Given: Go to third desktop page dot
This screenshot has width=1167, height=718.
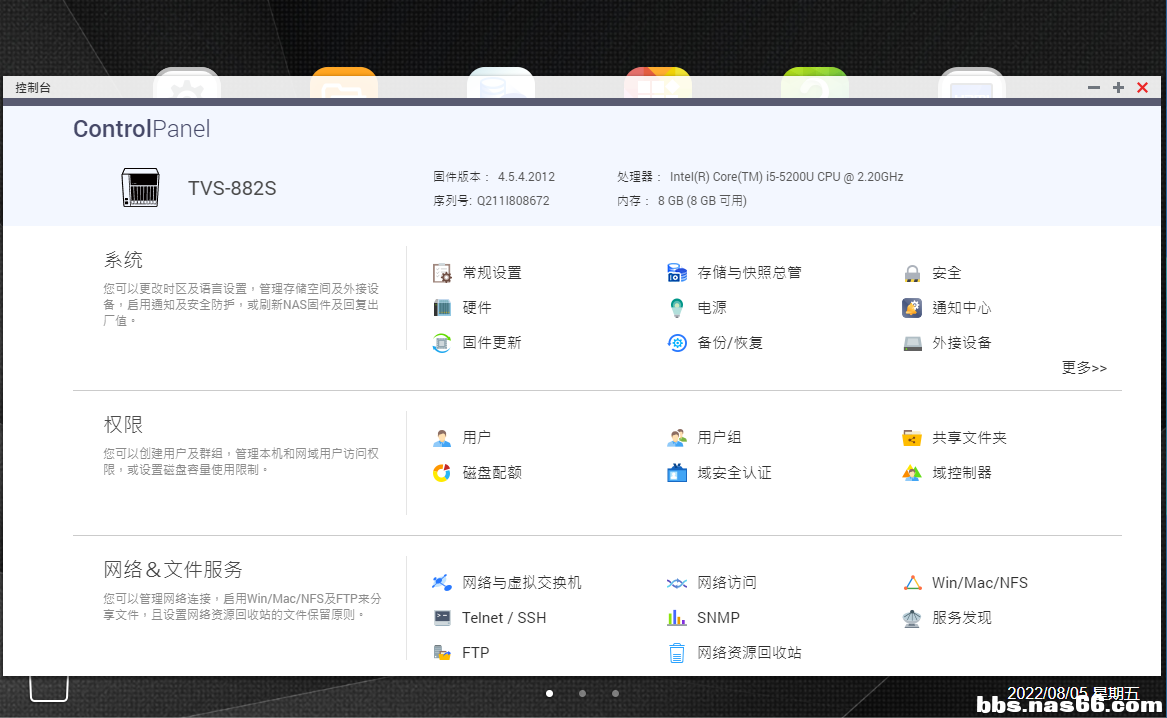Looking at the screenshot, I should point(615,693).
